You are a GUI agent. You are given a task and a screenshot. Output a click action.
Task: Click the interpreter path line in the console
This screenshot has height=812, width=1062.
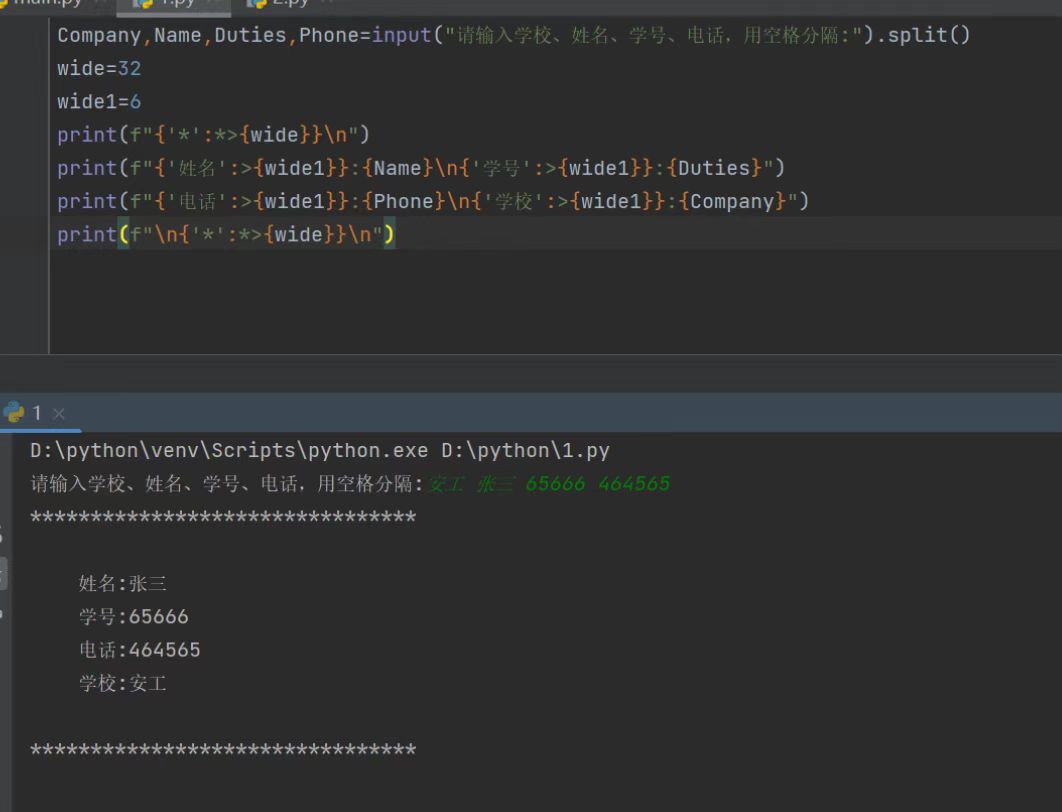pos(319,451)
